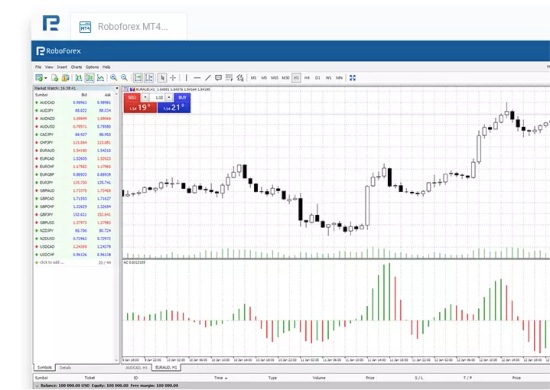Select the text label comment tool
The height and width of the screenshot is (390, 550).
(218, 78)
